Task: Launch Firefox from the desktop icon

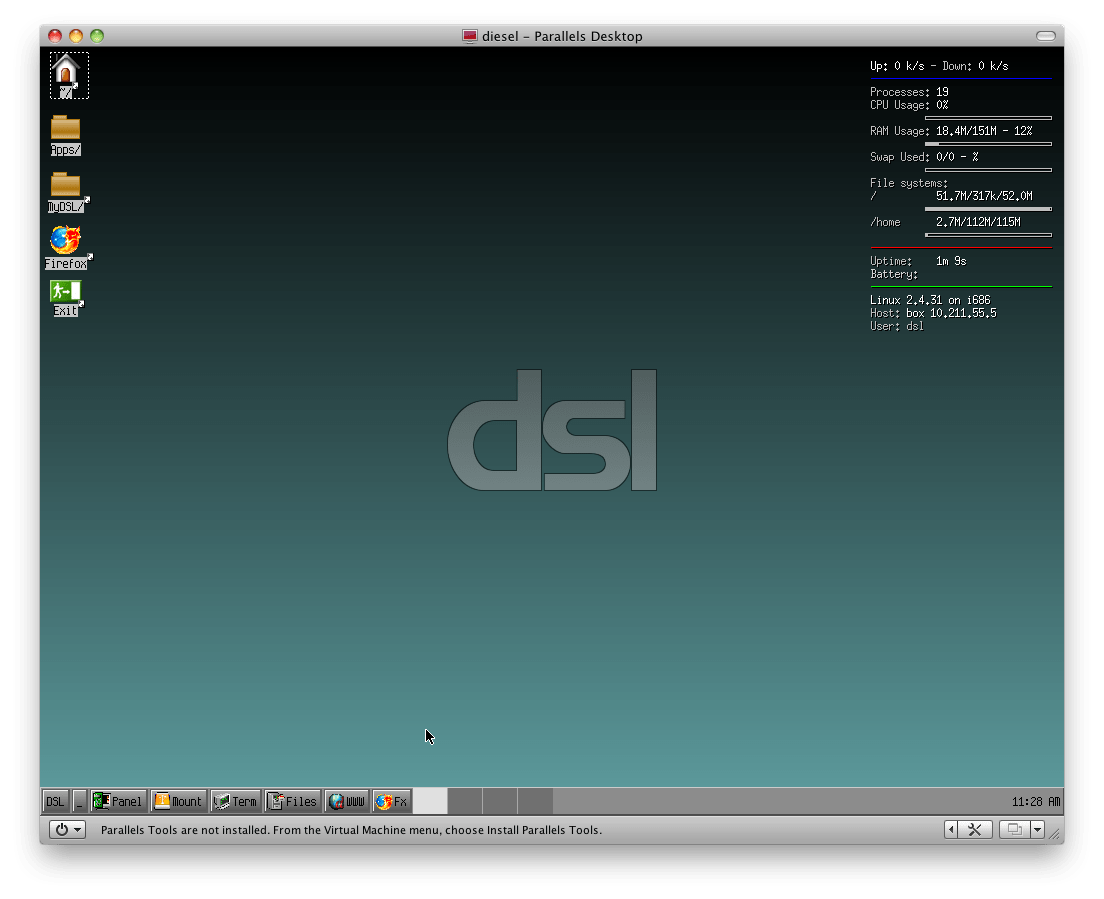Action: [64, 242]
